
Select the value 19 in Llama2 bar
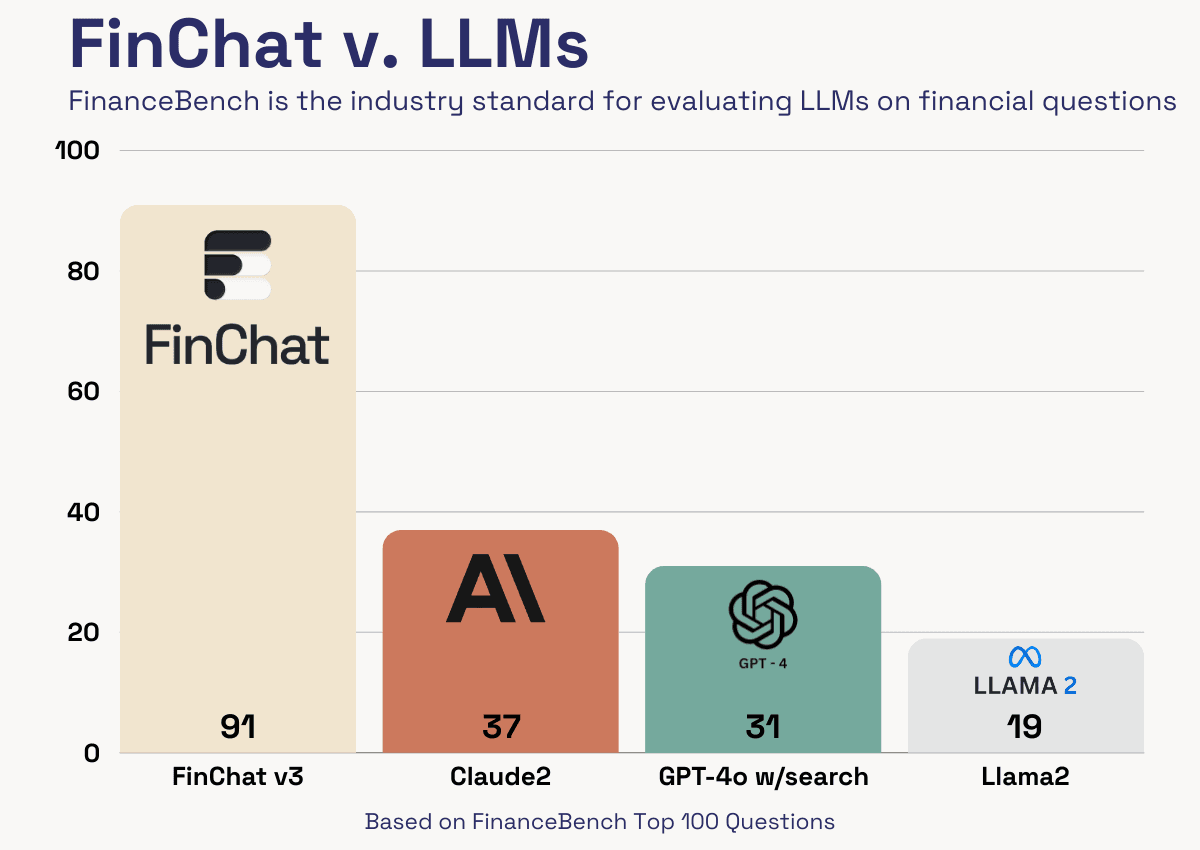[x=1025, y=726]
